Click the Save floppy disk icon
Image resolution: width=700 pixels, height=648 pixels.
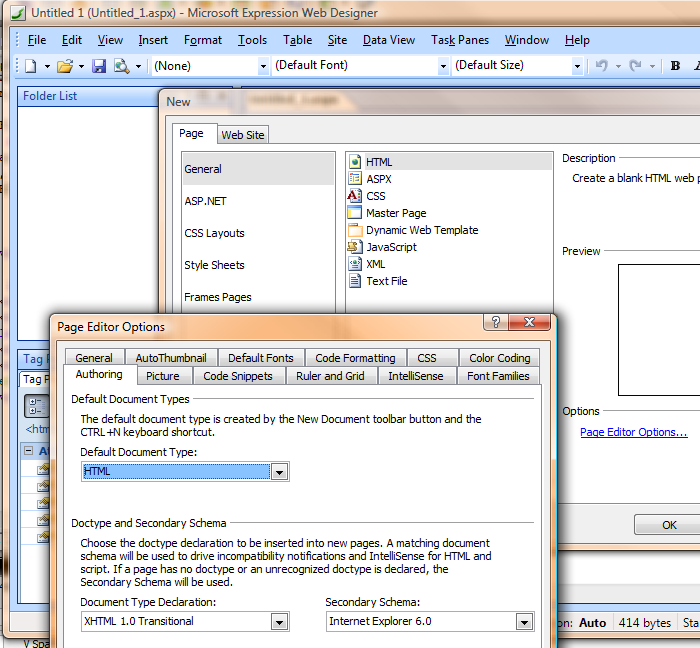(x=99, y=66)
